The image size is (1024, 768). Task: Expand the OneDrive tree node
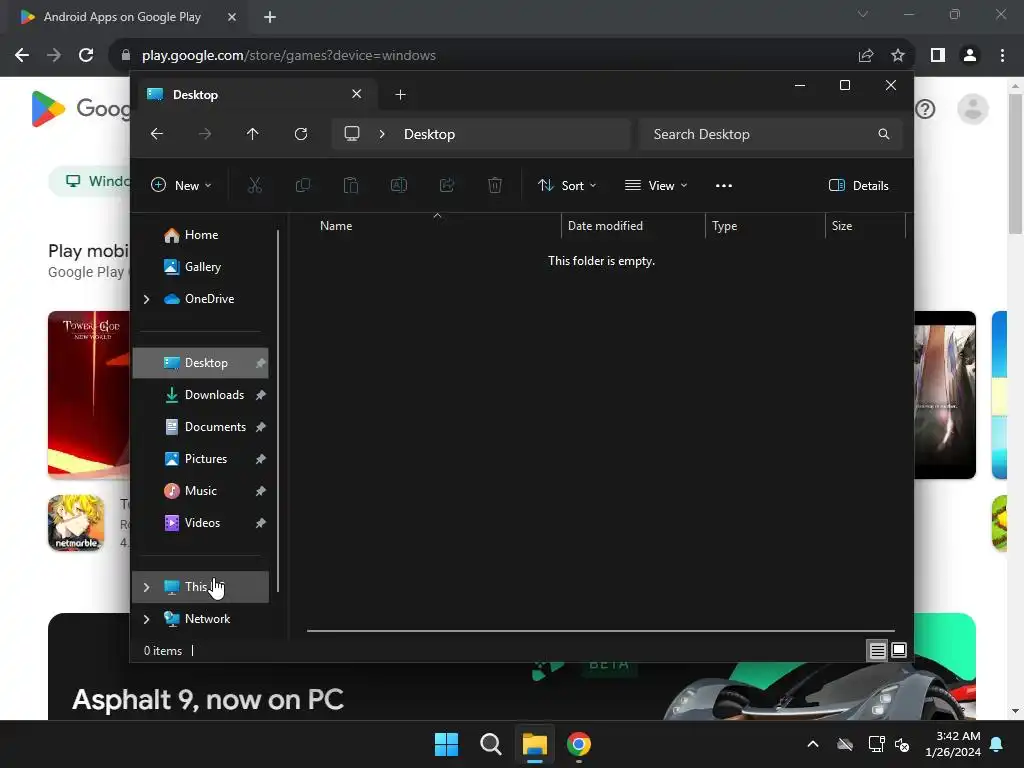(x=146, y=299)
